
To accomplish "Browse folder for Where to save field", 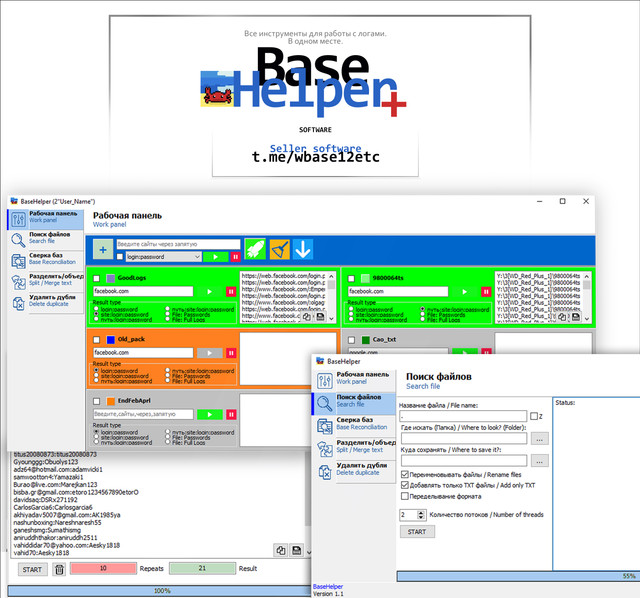I will click(x=540, y=461).
